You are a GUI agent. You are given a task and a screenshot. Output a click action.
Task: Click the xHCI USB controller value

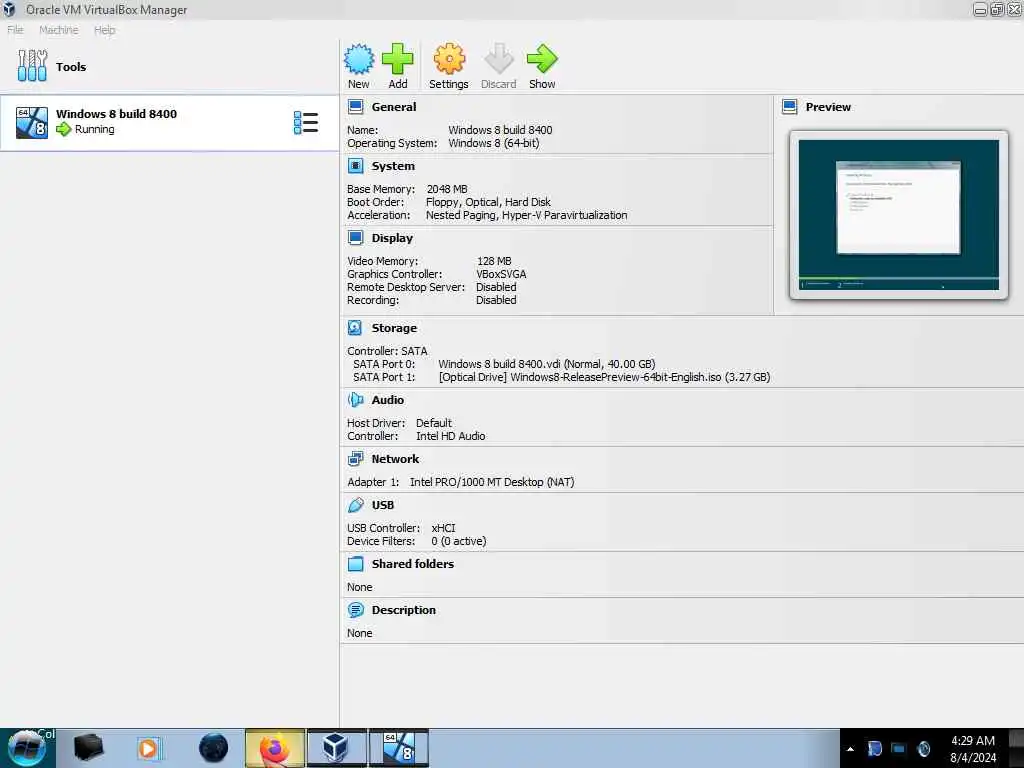click(x=443, y=528)
